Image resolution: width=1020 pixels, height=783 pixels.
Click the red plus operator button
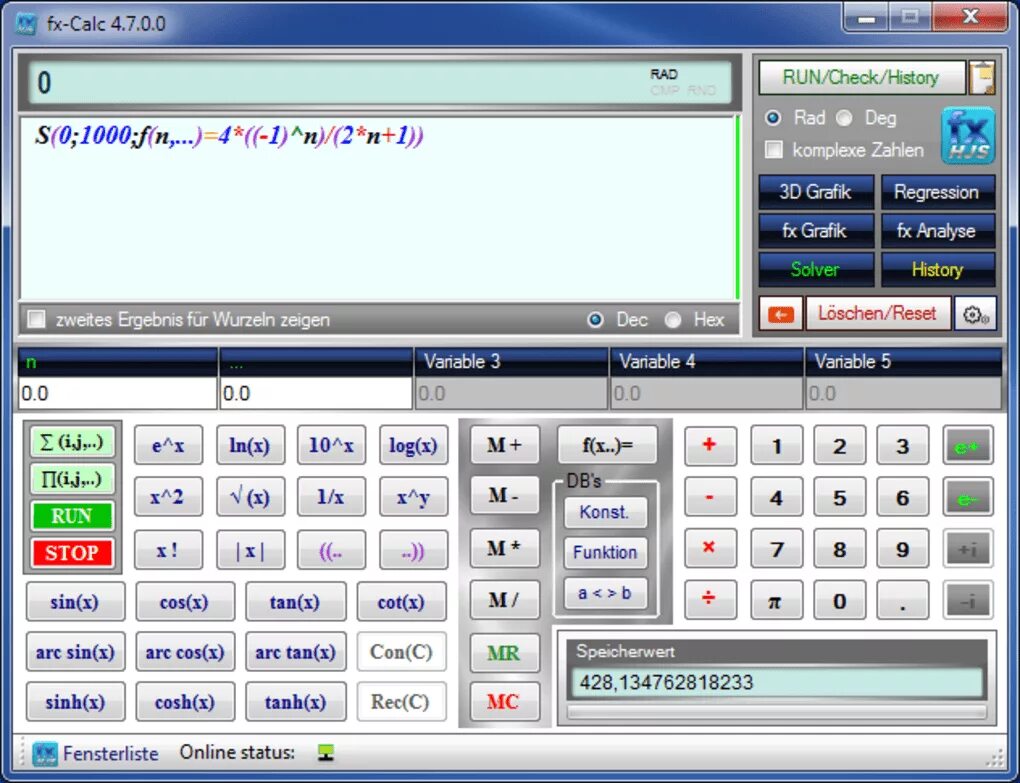[x=710, y=445]
